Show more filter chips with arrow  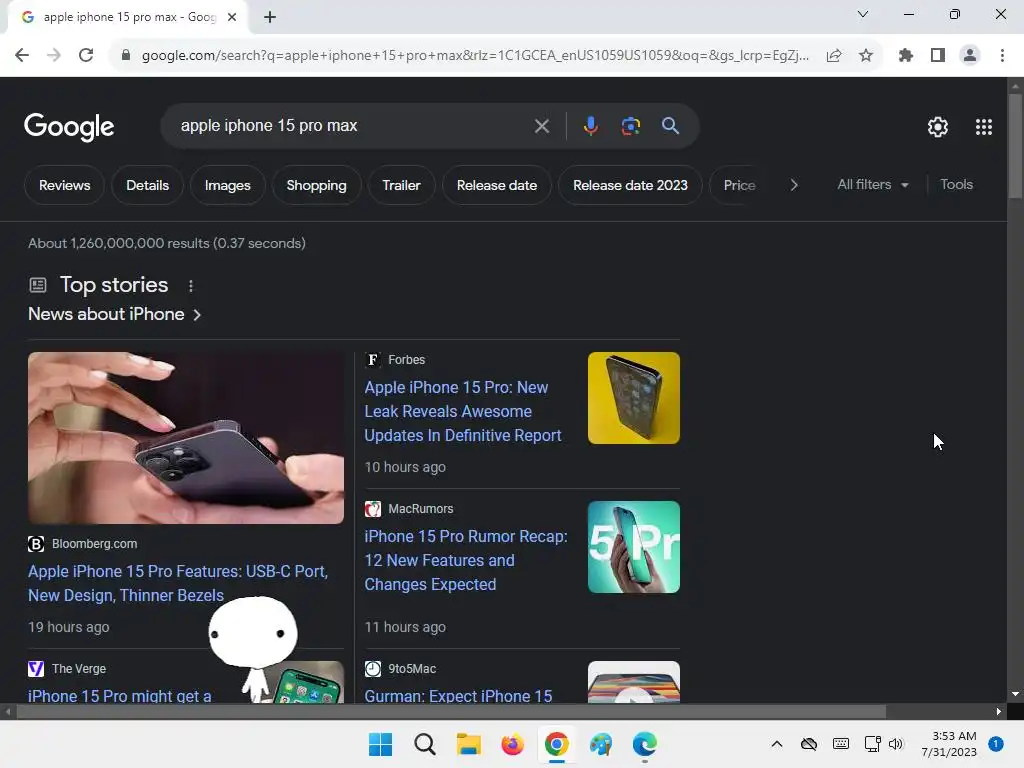[x=793, y=185]
